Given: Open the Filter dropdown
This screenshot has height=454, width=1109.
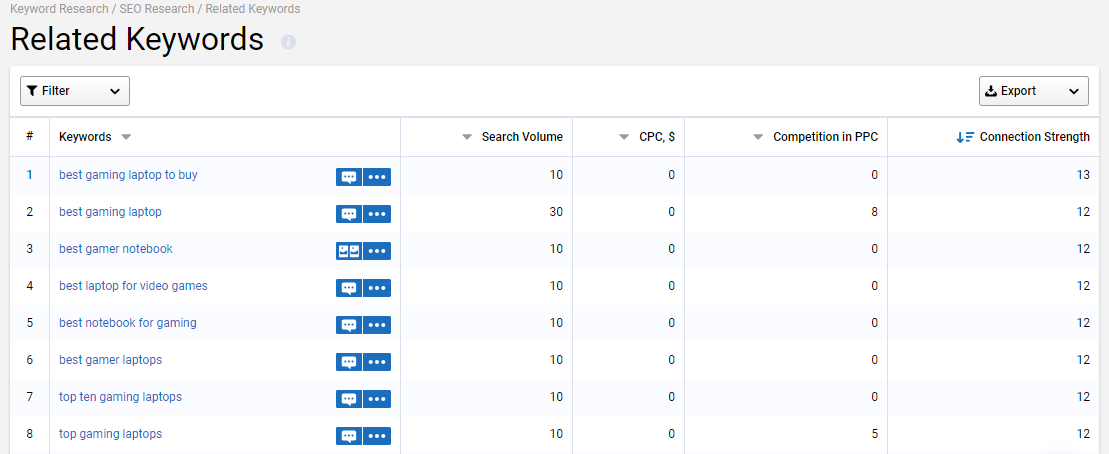Looking at the screenshot, I should click(x=75, y=91).
